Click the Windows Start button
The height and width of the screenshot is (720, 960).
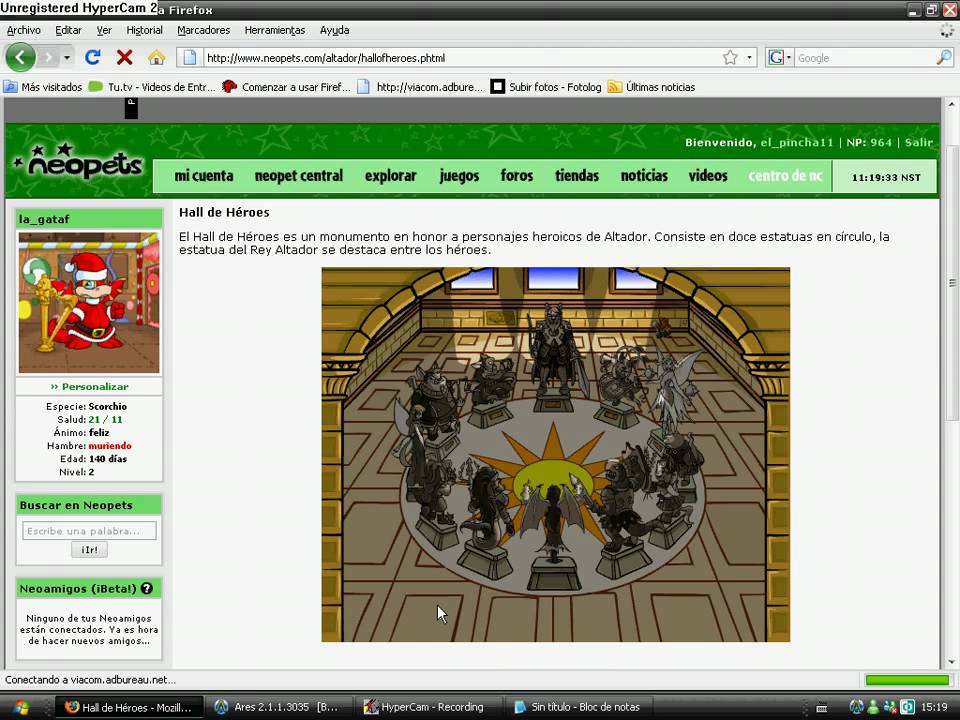click(22, 708)
